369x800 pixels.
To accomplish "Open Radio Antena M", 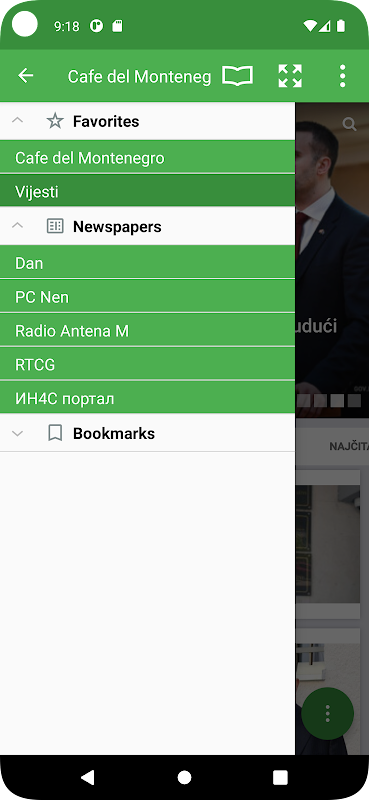I will [147, 331].
